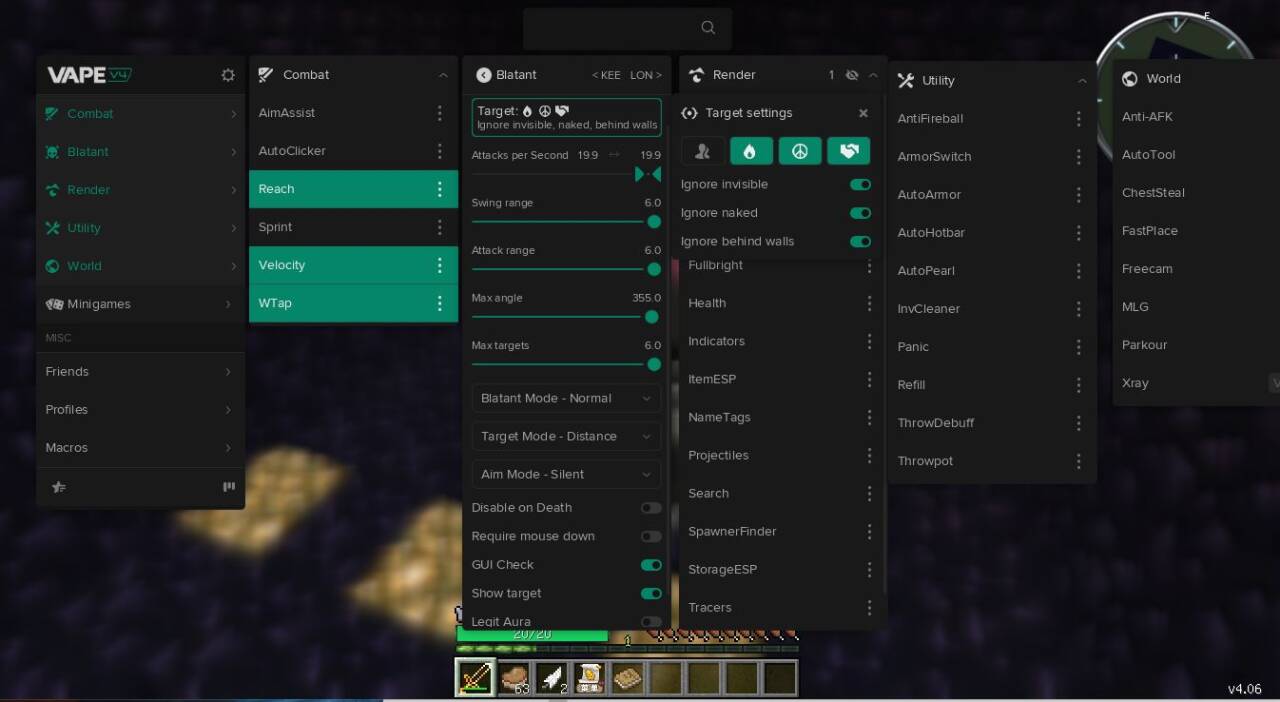Viewport: 1280px width, 702px height.
Task: Open WTap options dots
Action: (x=439, y=303)
